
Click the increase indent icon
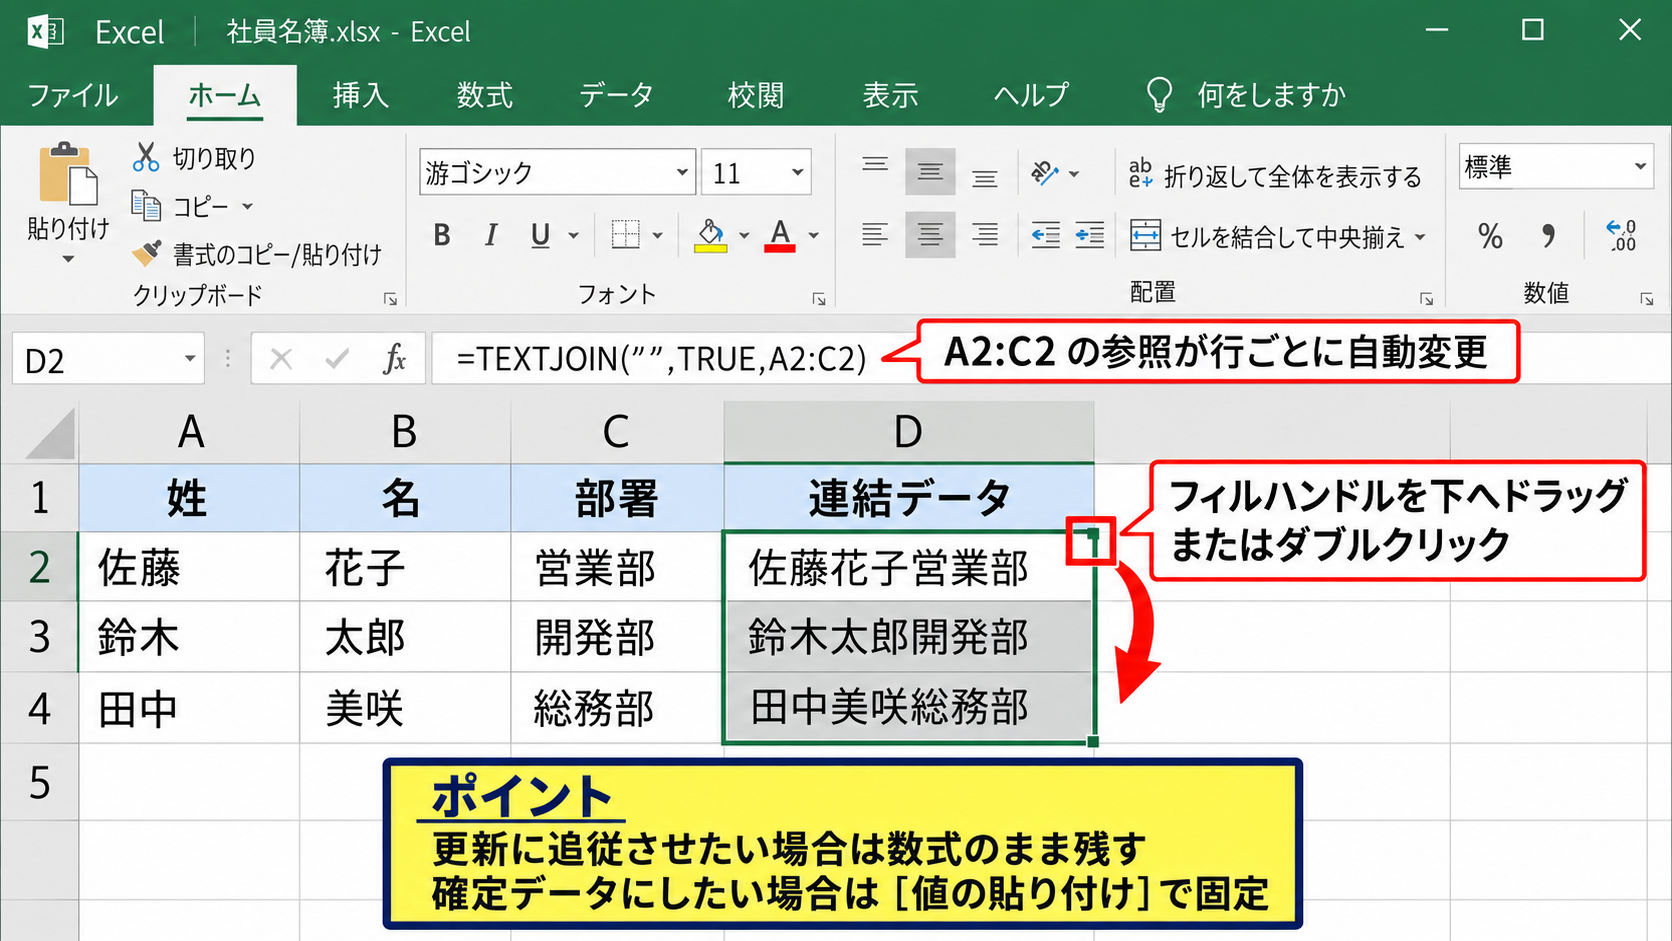click(x=1089, y=236)
